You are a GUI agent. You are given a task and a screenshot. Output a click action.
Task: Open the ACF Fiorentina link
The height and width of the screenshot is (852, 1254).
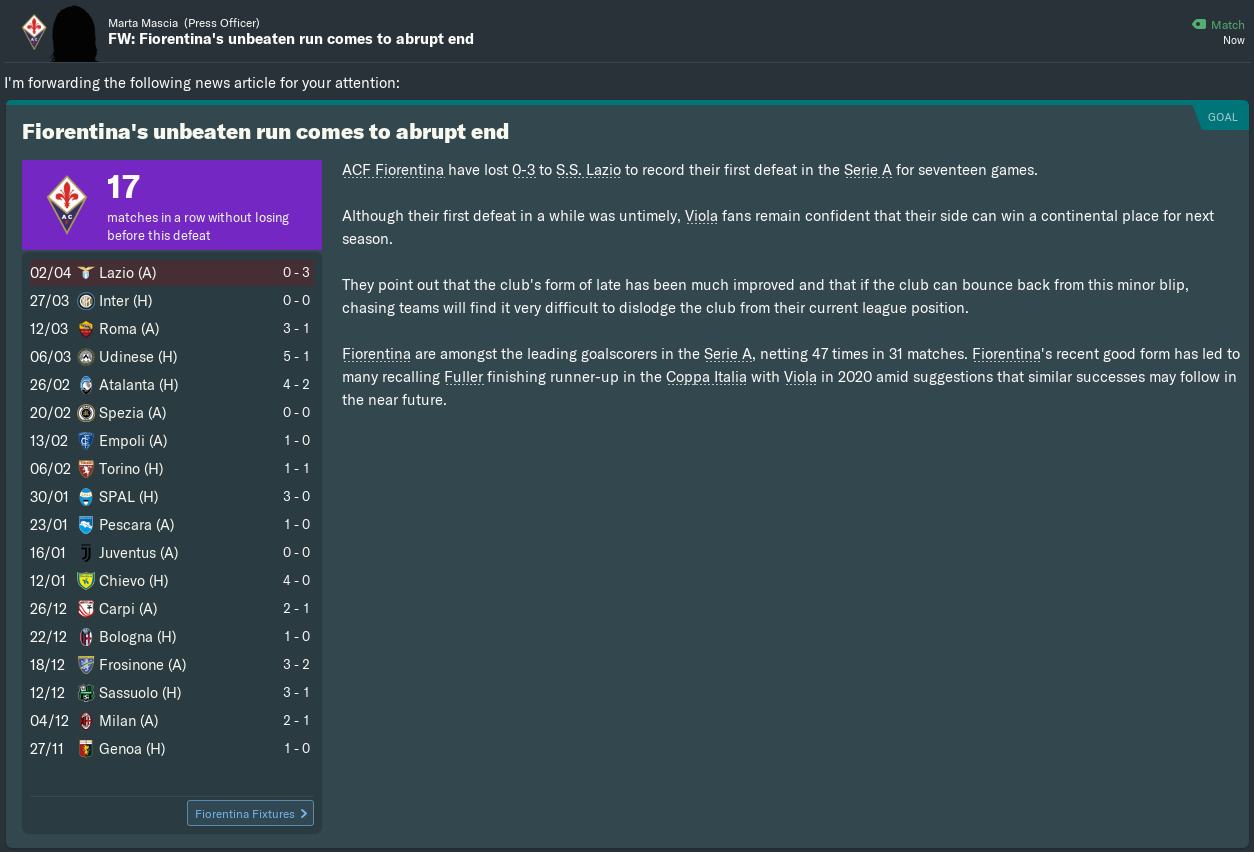(x=393, y=170)
